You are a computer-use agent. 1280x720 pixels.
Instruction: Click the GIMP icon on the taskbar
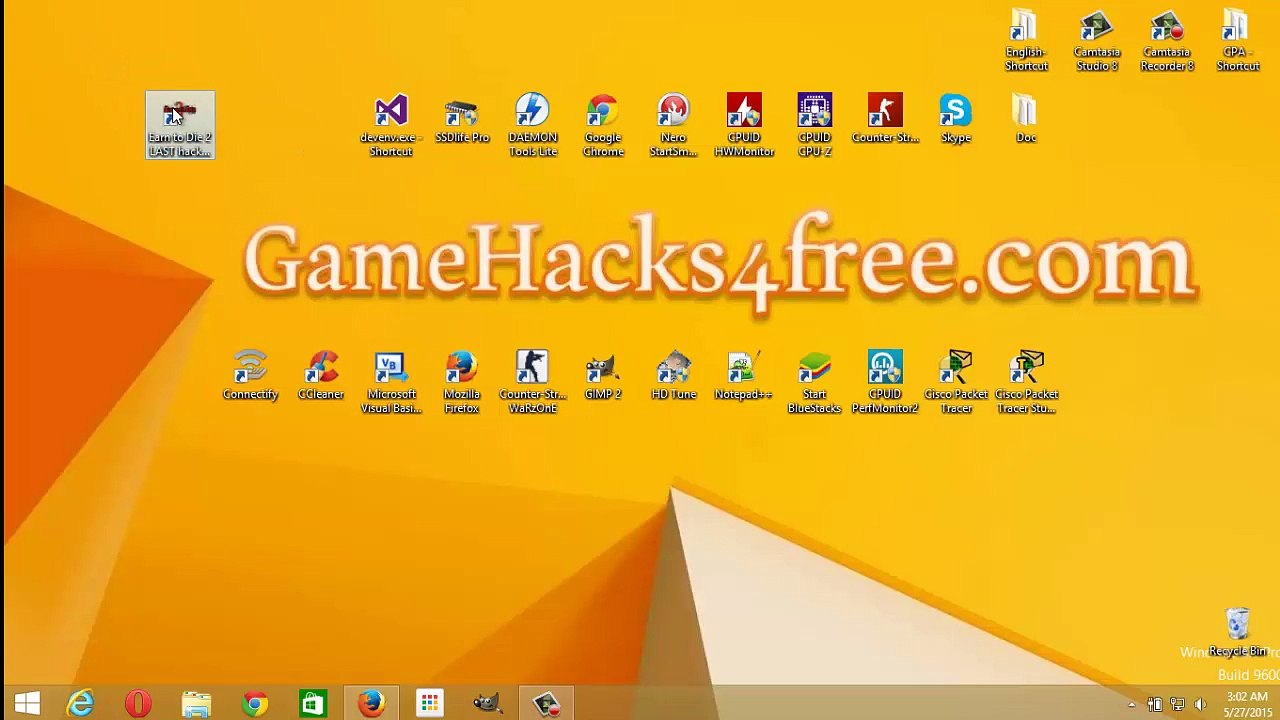(488, 704)
